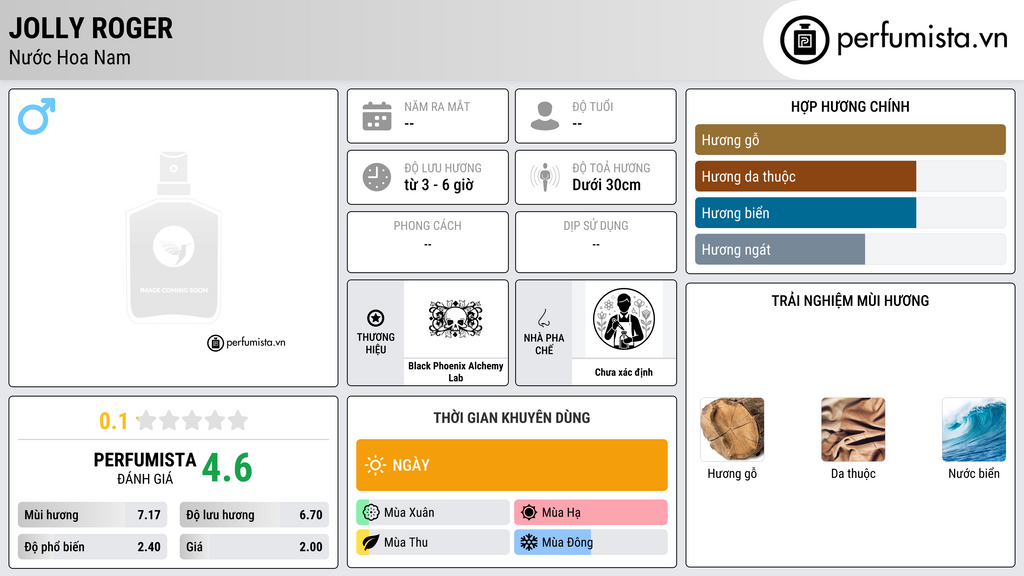Click the sun icon in the Ngày bar
The width and height of the screenshot is (1024, 576).
tap(376, 465)
